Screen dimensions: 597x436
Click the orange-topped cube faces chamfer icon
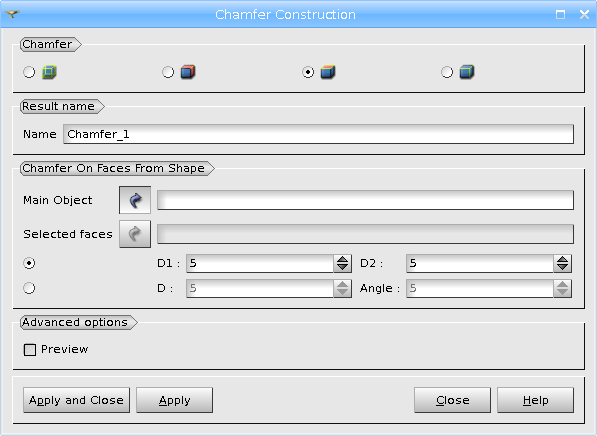(x=328, y=72)
